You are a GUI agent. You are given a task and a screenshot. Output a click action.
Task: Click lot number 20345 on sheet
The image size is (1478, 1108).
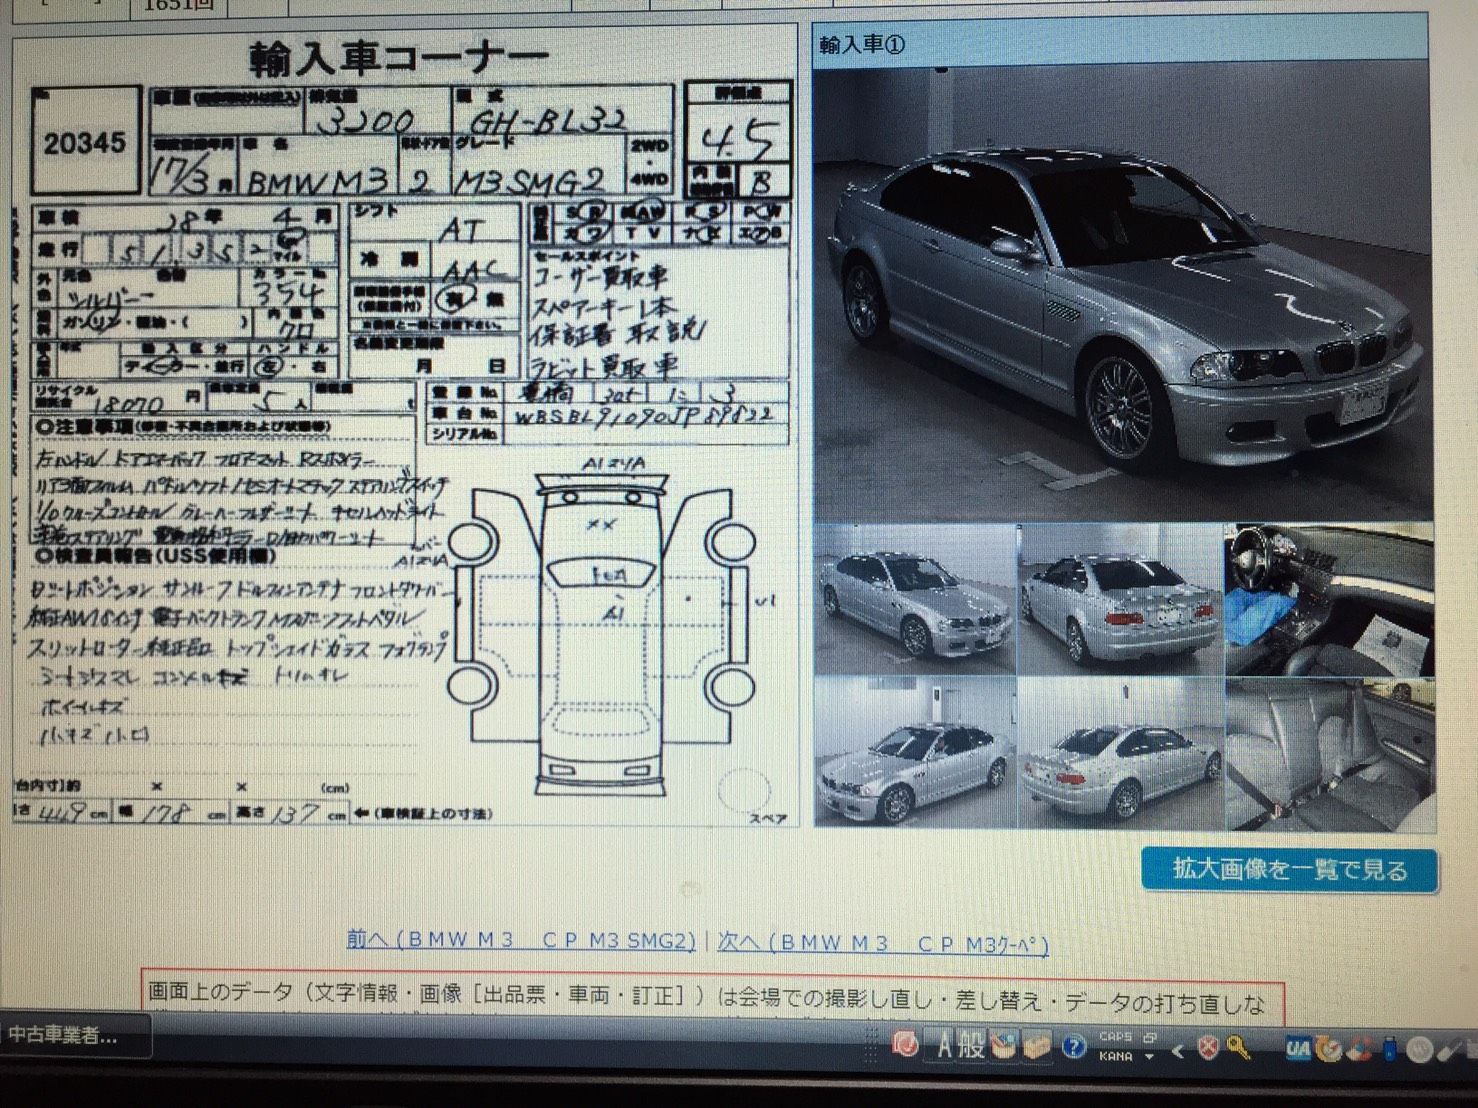click(85, 143)
